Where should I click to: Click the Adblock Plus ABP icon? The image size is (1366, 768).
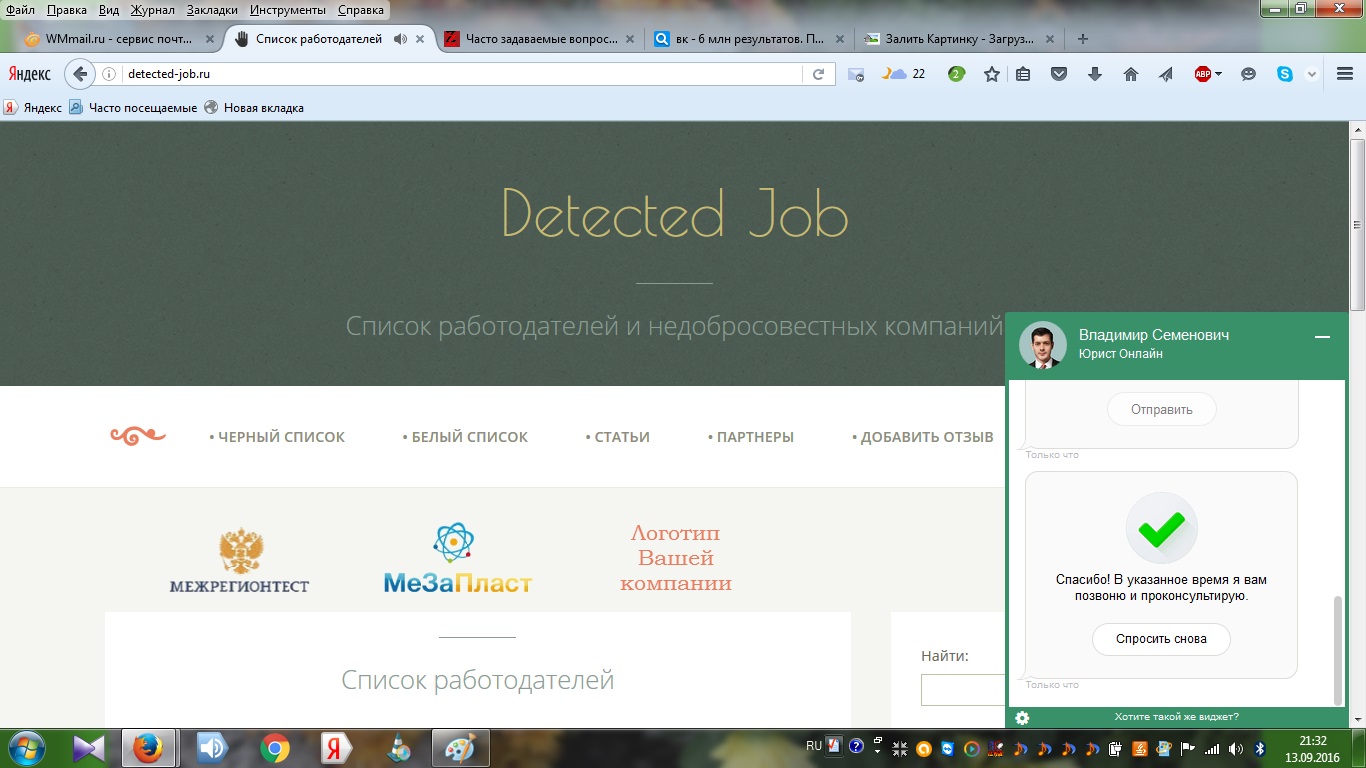click(1202, 74)
